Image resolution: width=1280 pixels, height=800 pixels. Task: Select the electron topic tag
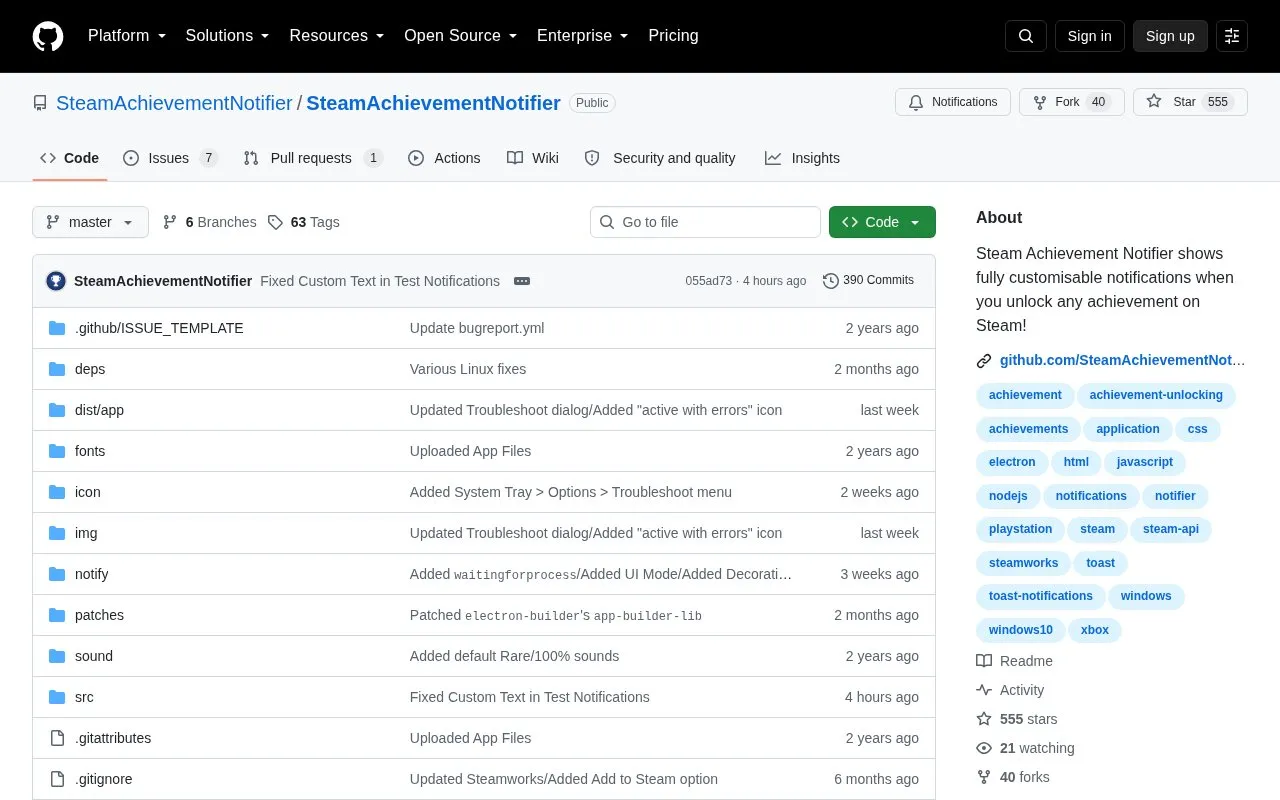point(1012,462)
